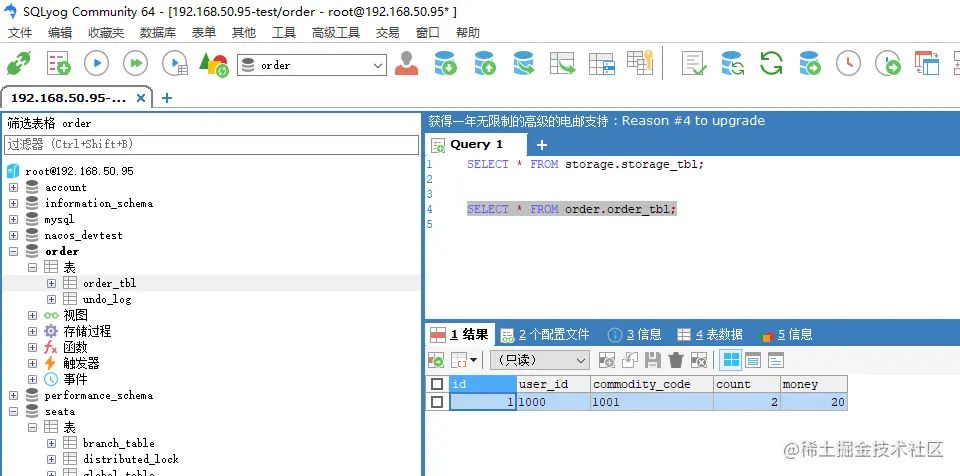Add a new connection tab with plus button

(x=167, y=98)
